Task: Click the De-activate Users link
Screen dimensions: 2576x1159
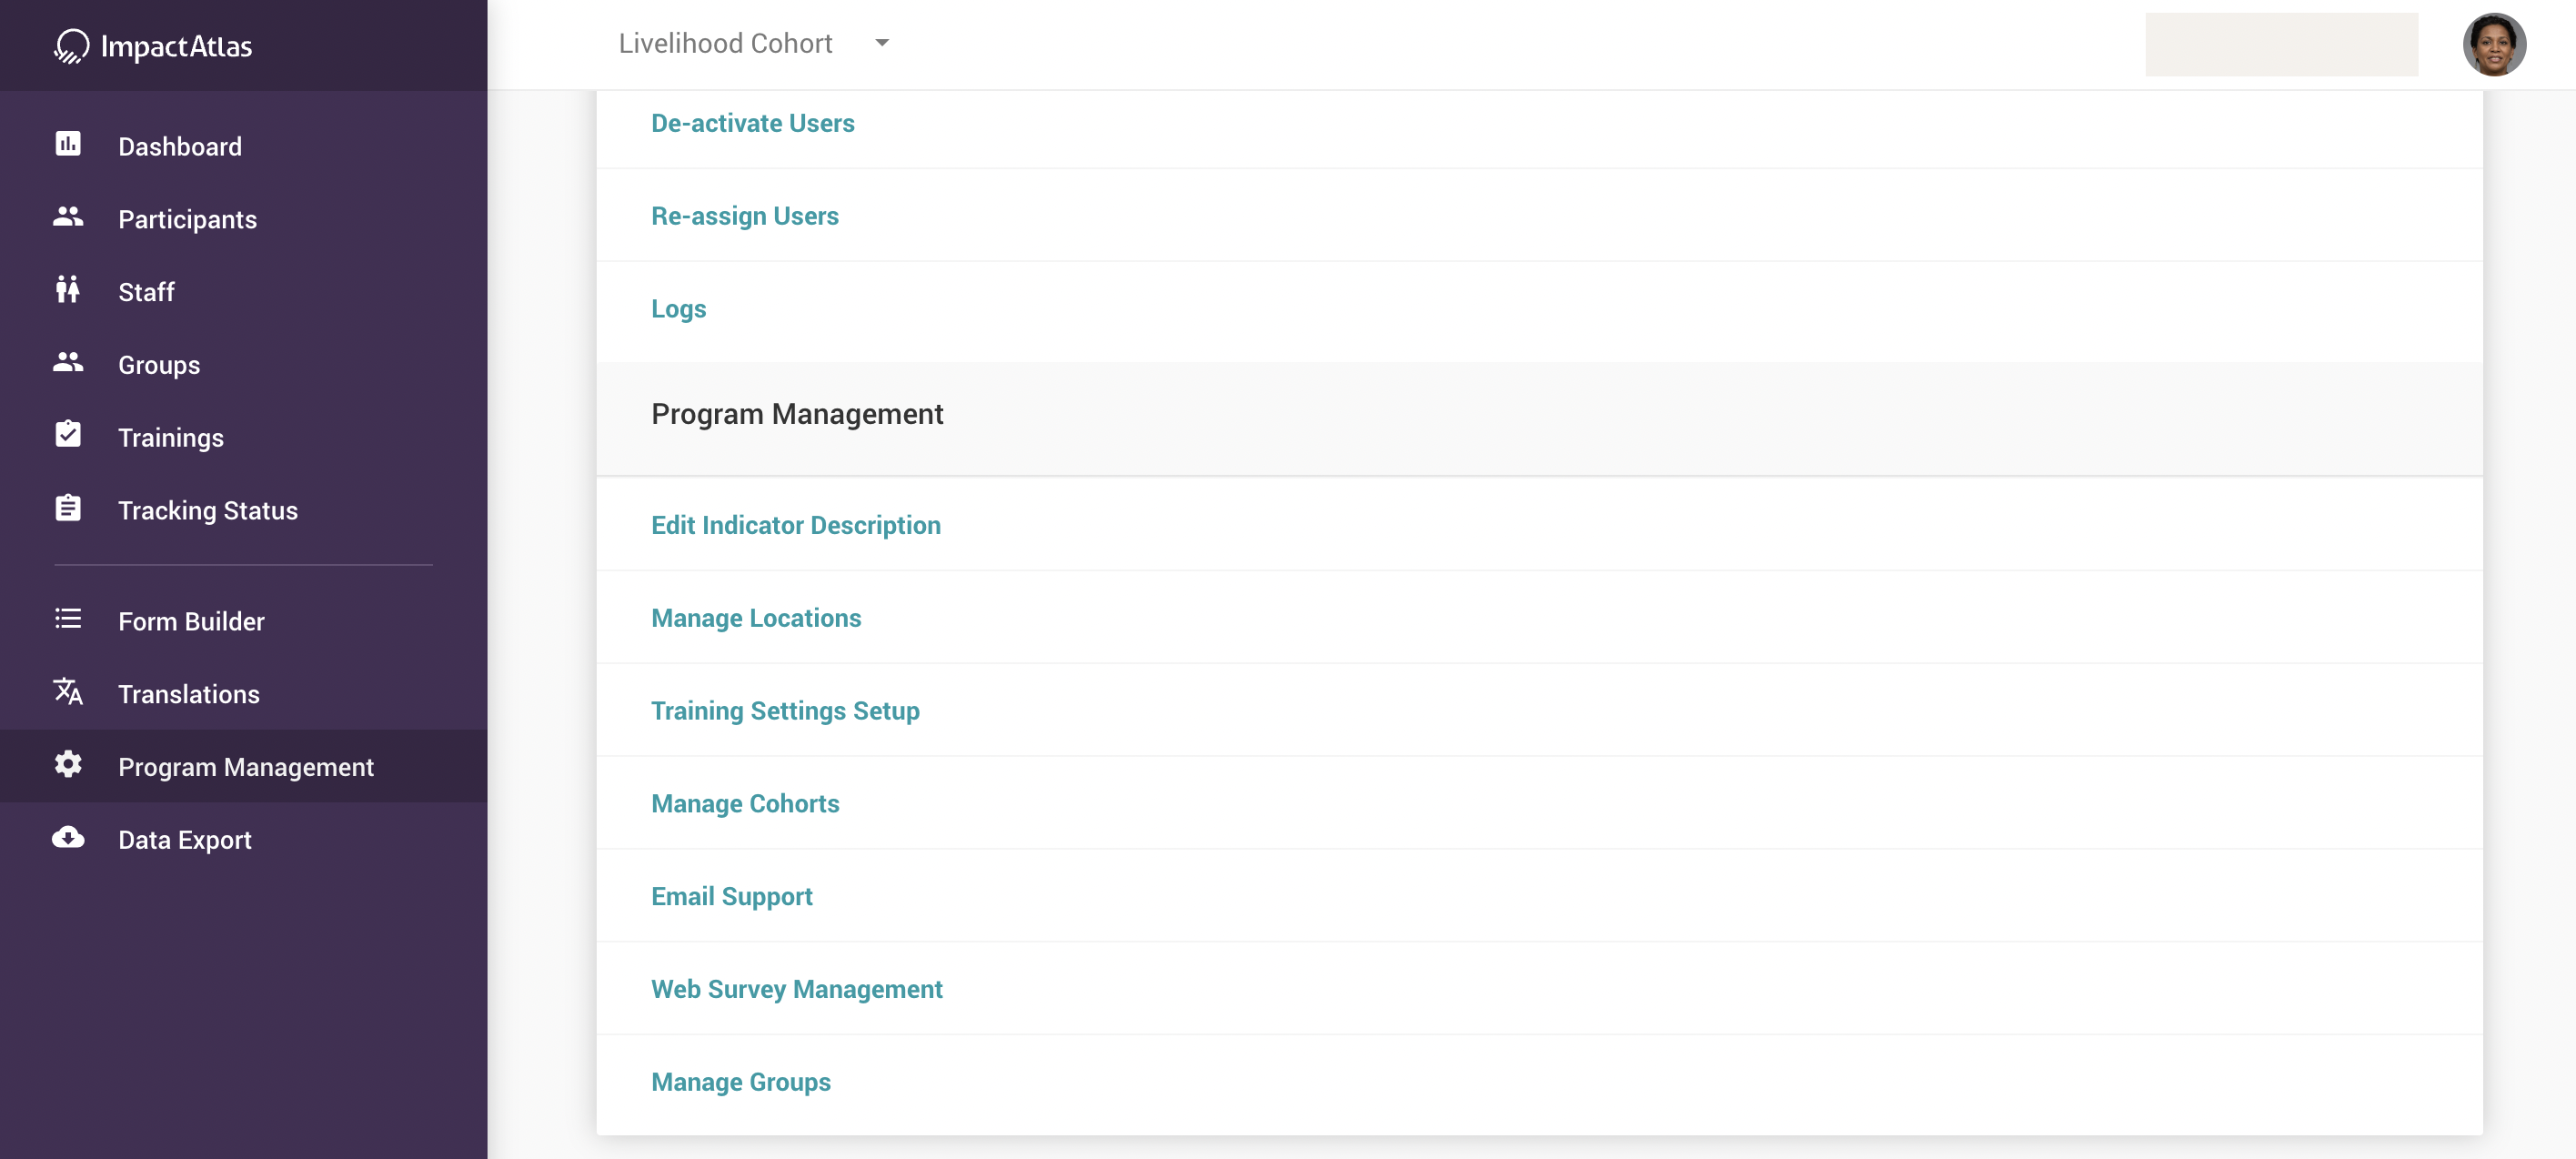Action: [752, 123]
